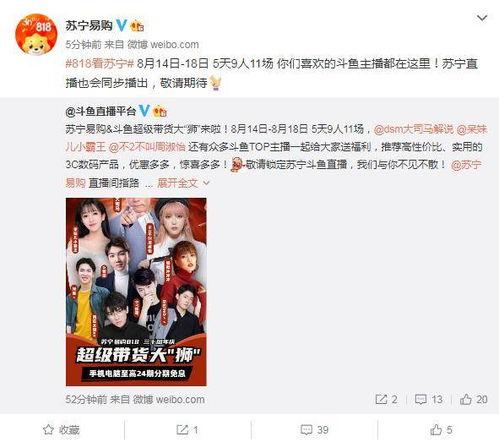Open the #818看苏宁# hashtag topic

pos(100,64)
